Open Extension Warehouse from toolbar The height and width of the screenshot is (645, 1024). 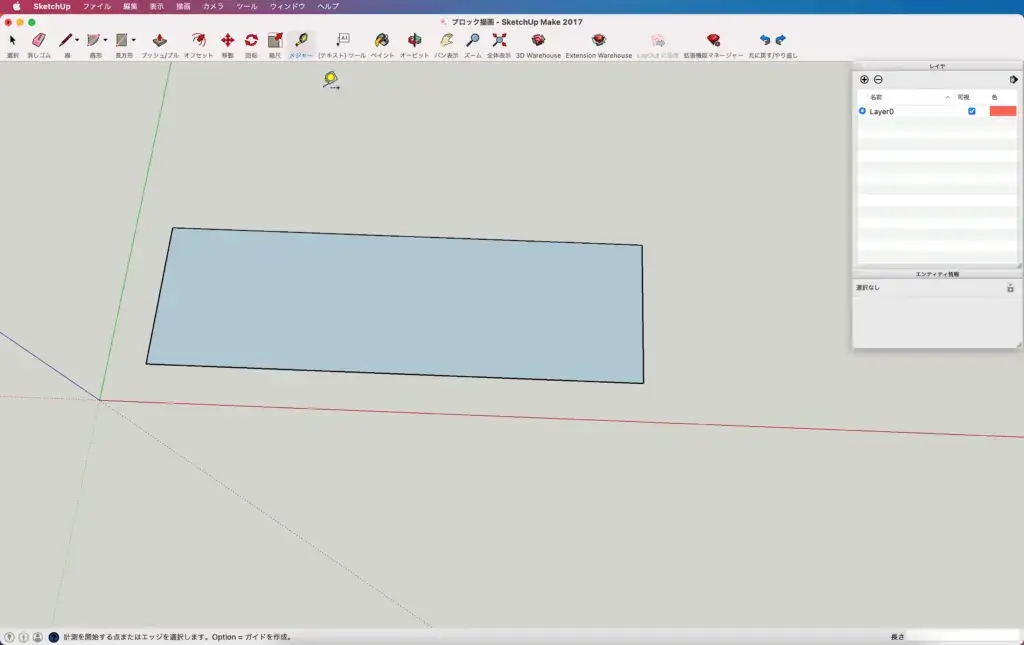point(598,41)
